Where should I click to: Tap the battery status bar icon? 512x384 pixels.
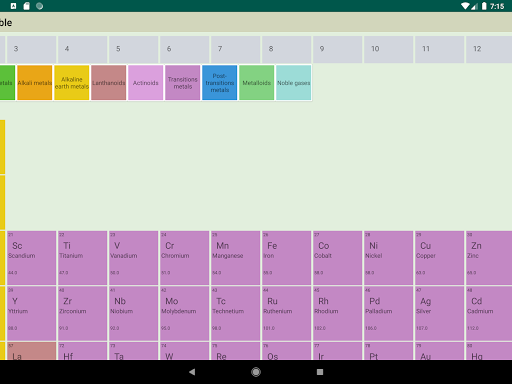484,6
